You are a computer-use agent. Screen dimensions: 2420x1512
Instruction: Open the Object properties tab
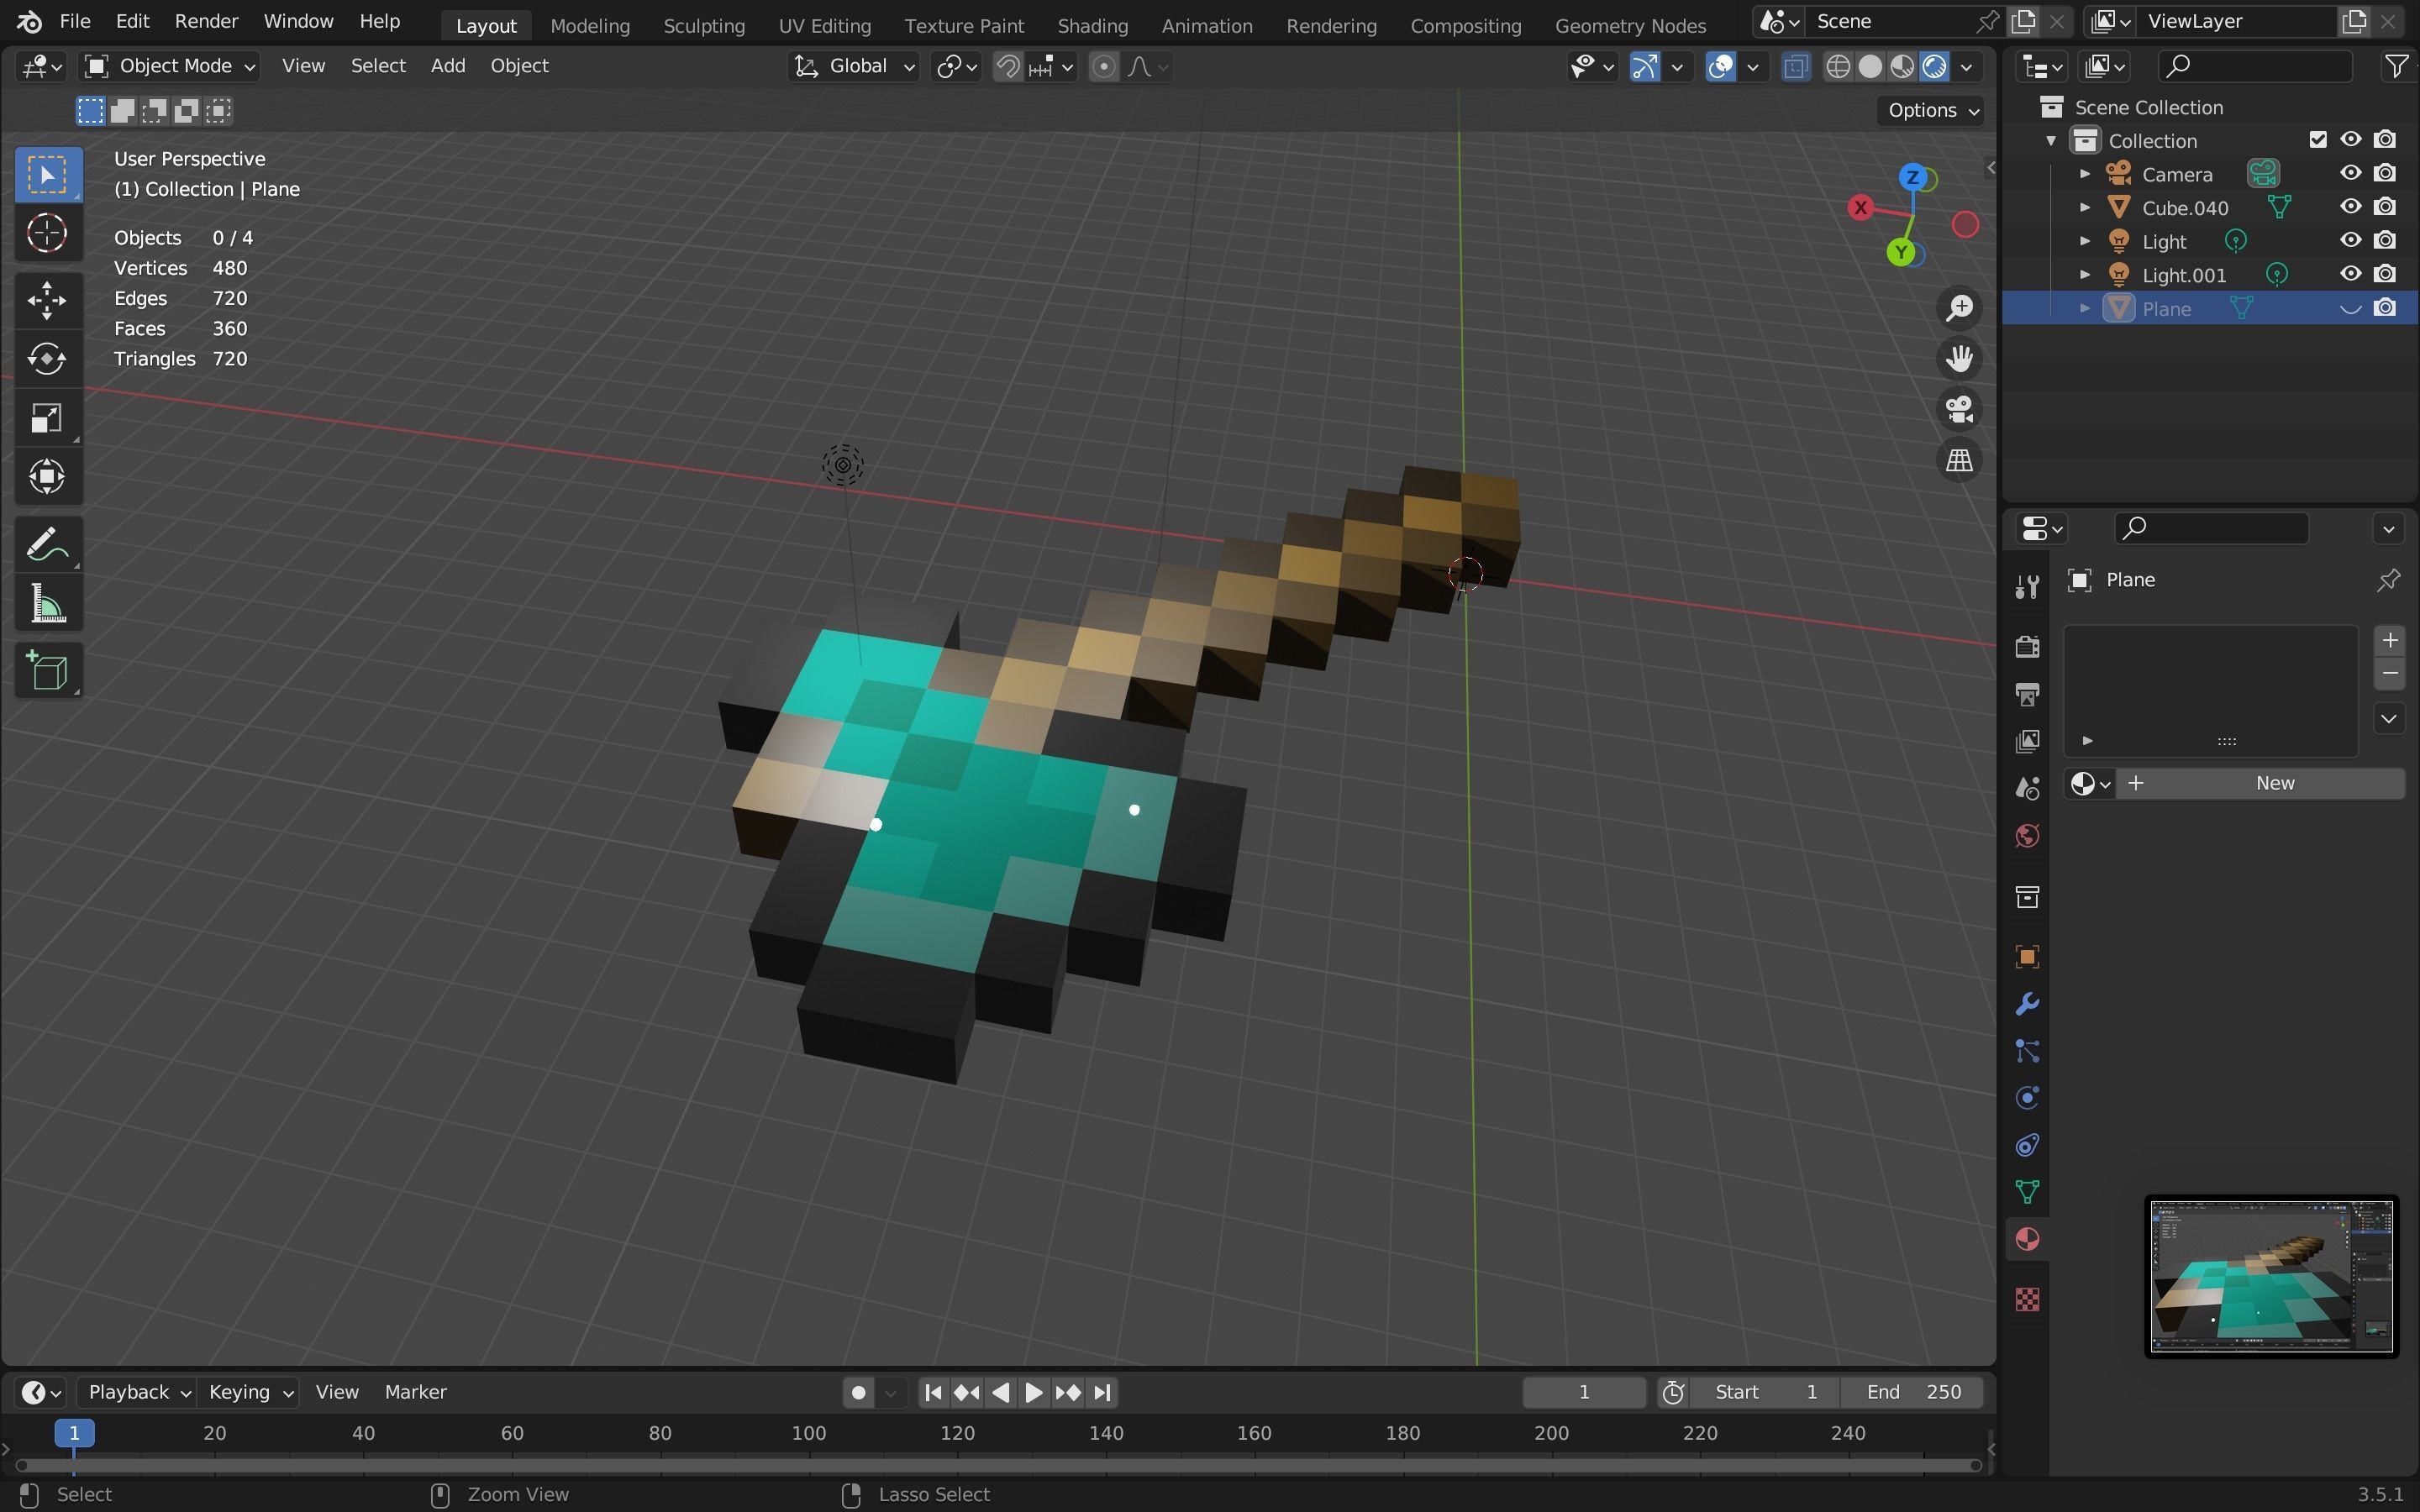[x=2027, y=957]
